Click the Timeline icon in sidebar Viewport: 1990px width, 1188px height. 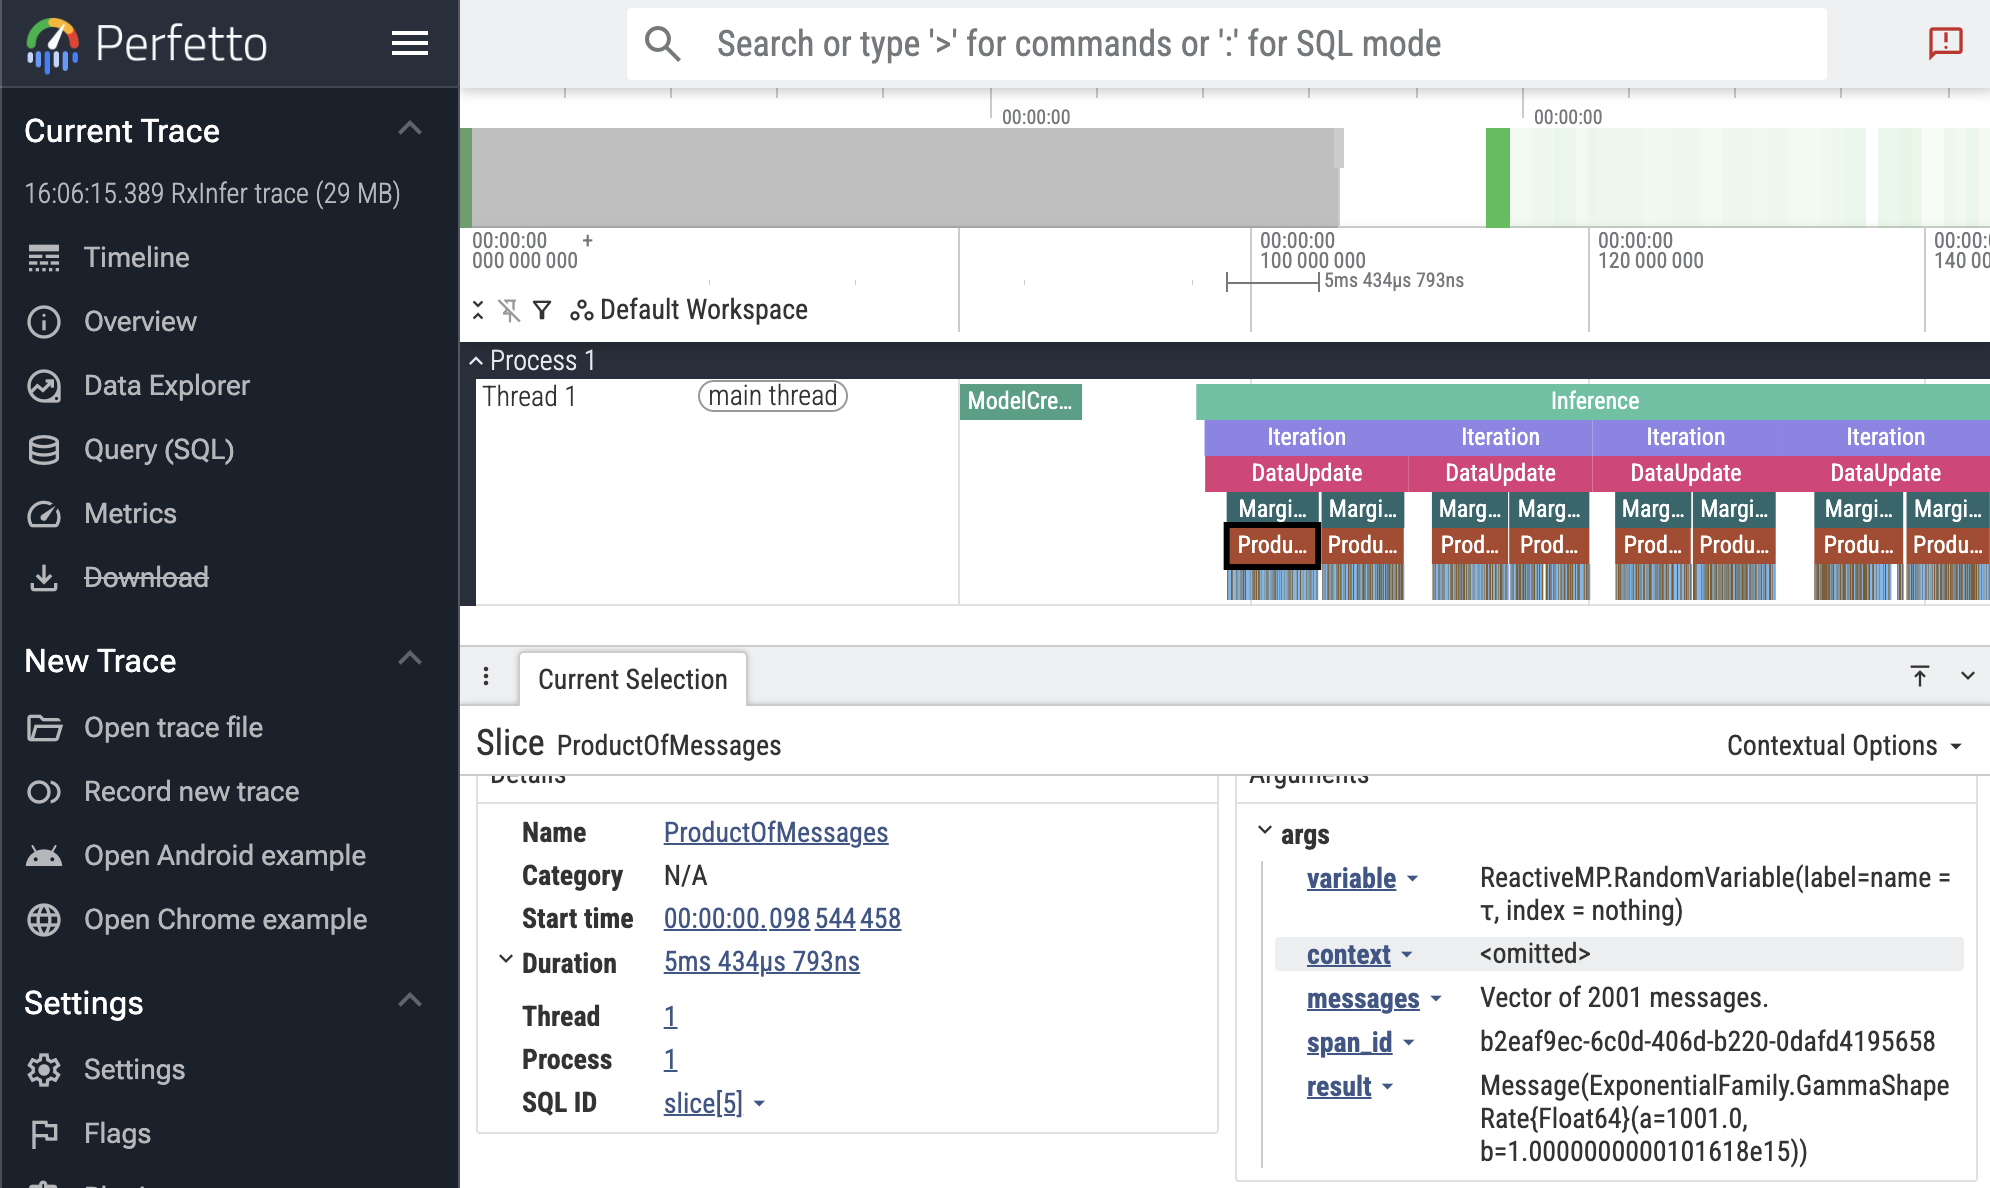coord(44,258)
